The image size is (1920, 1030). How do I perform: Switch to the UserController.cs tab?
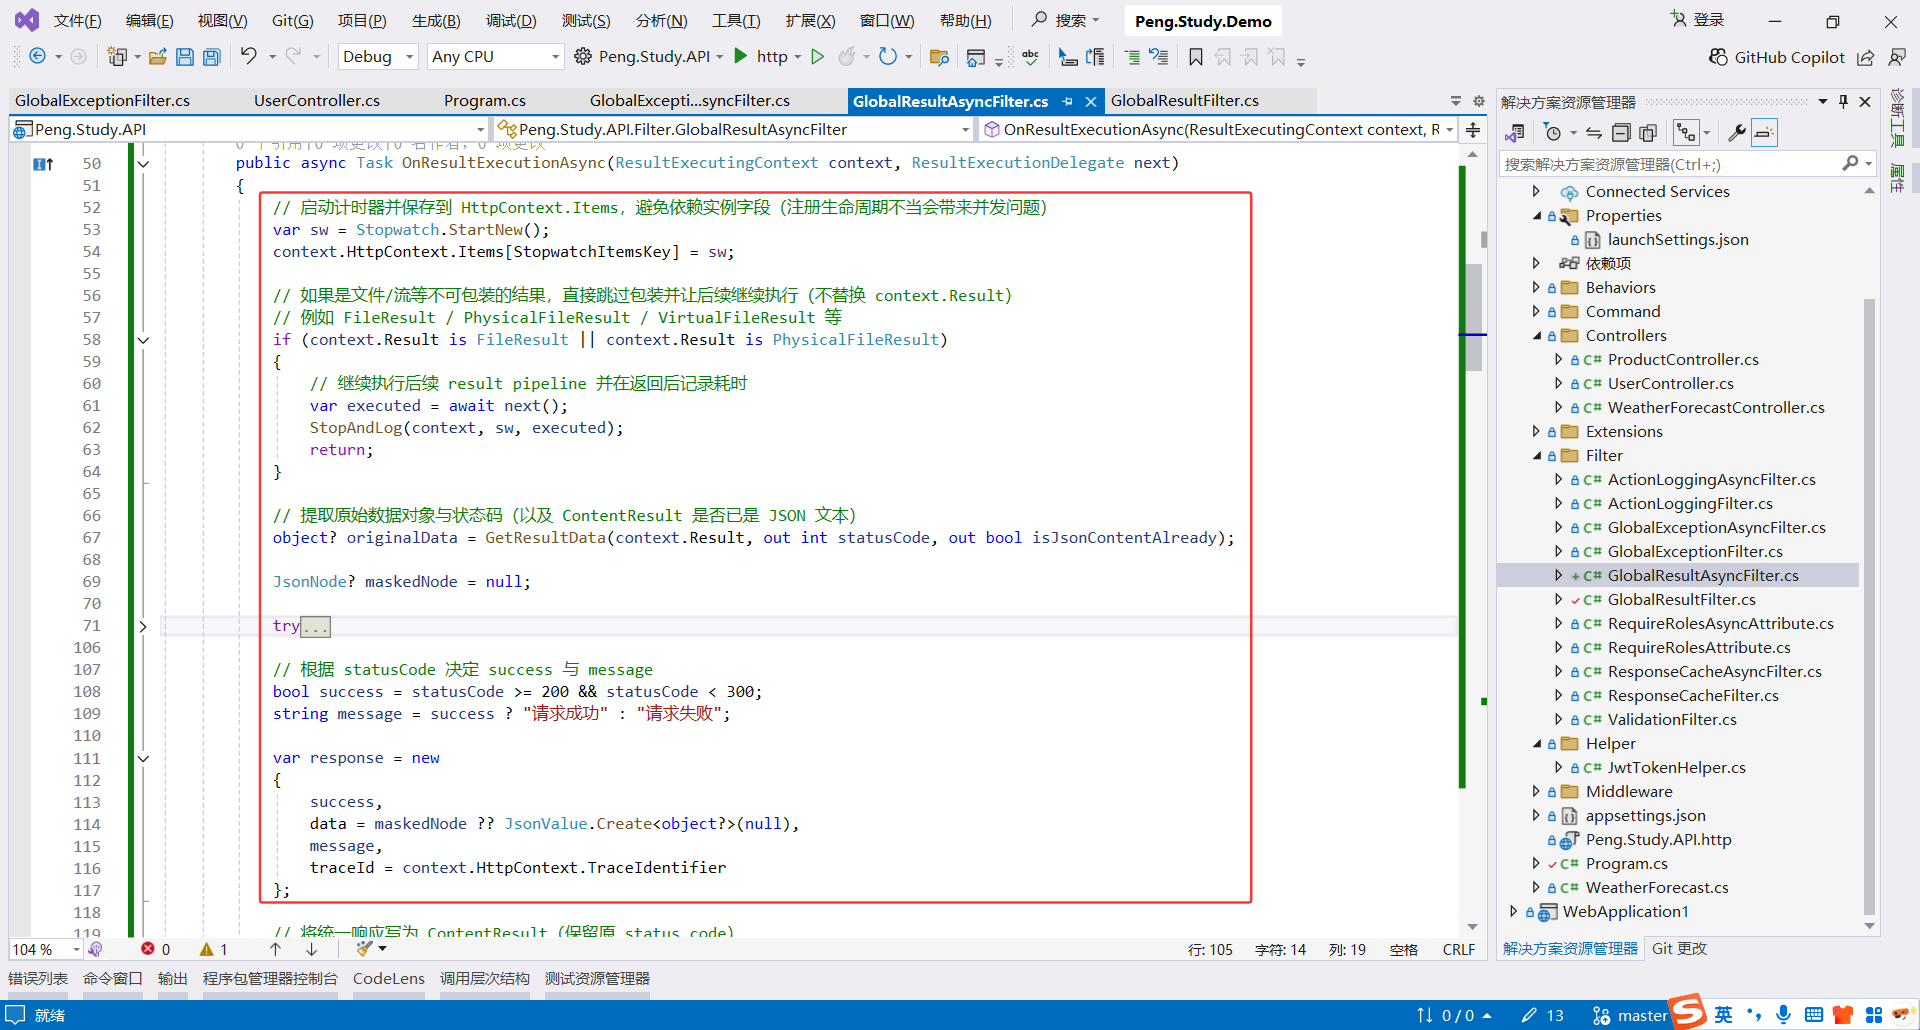click(x=317, y=101)
